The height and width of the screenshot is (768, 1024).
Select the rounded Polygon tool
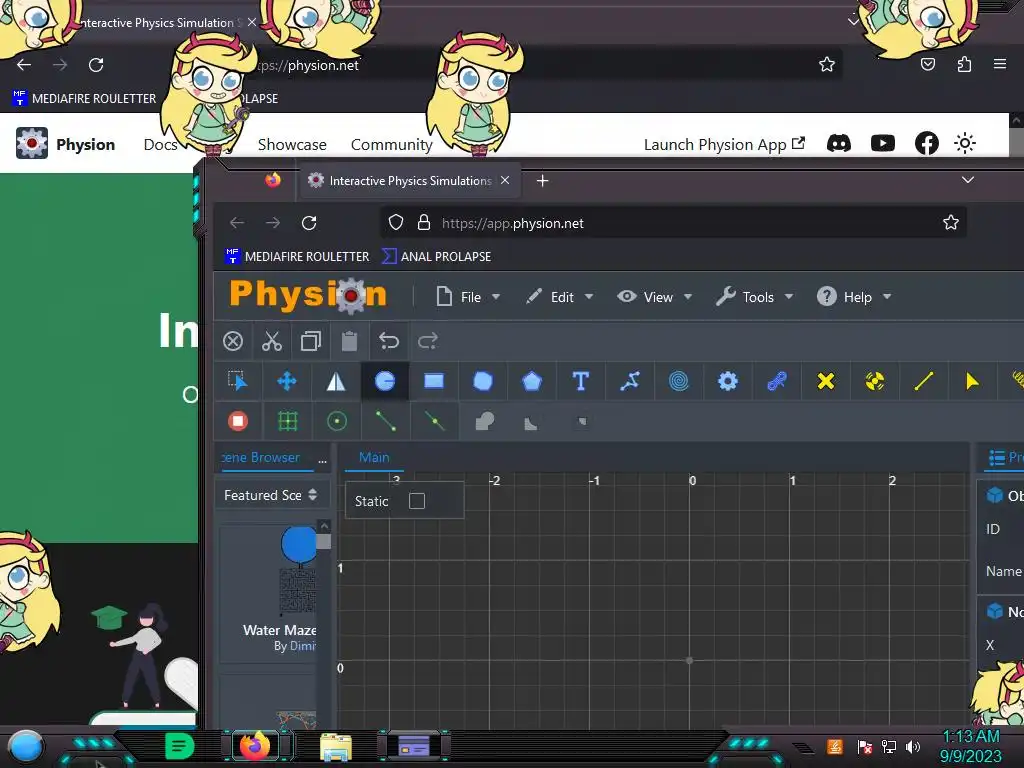[483, 381]
